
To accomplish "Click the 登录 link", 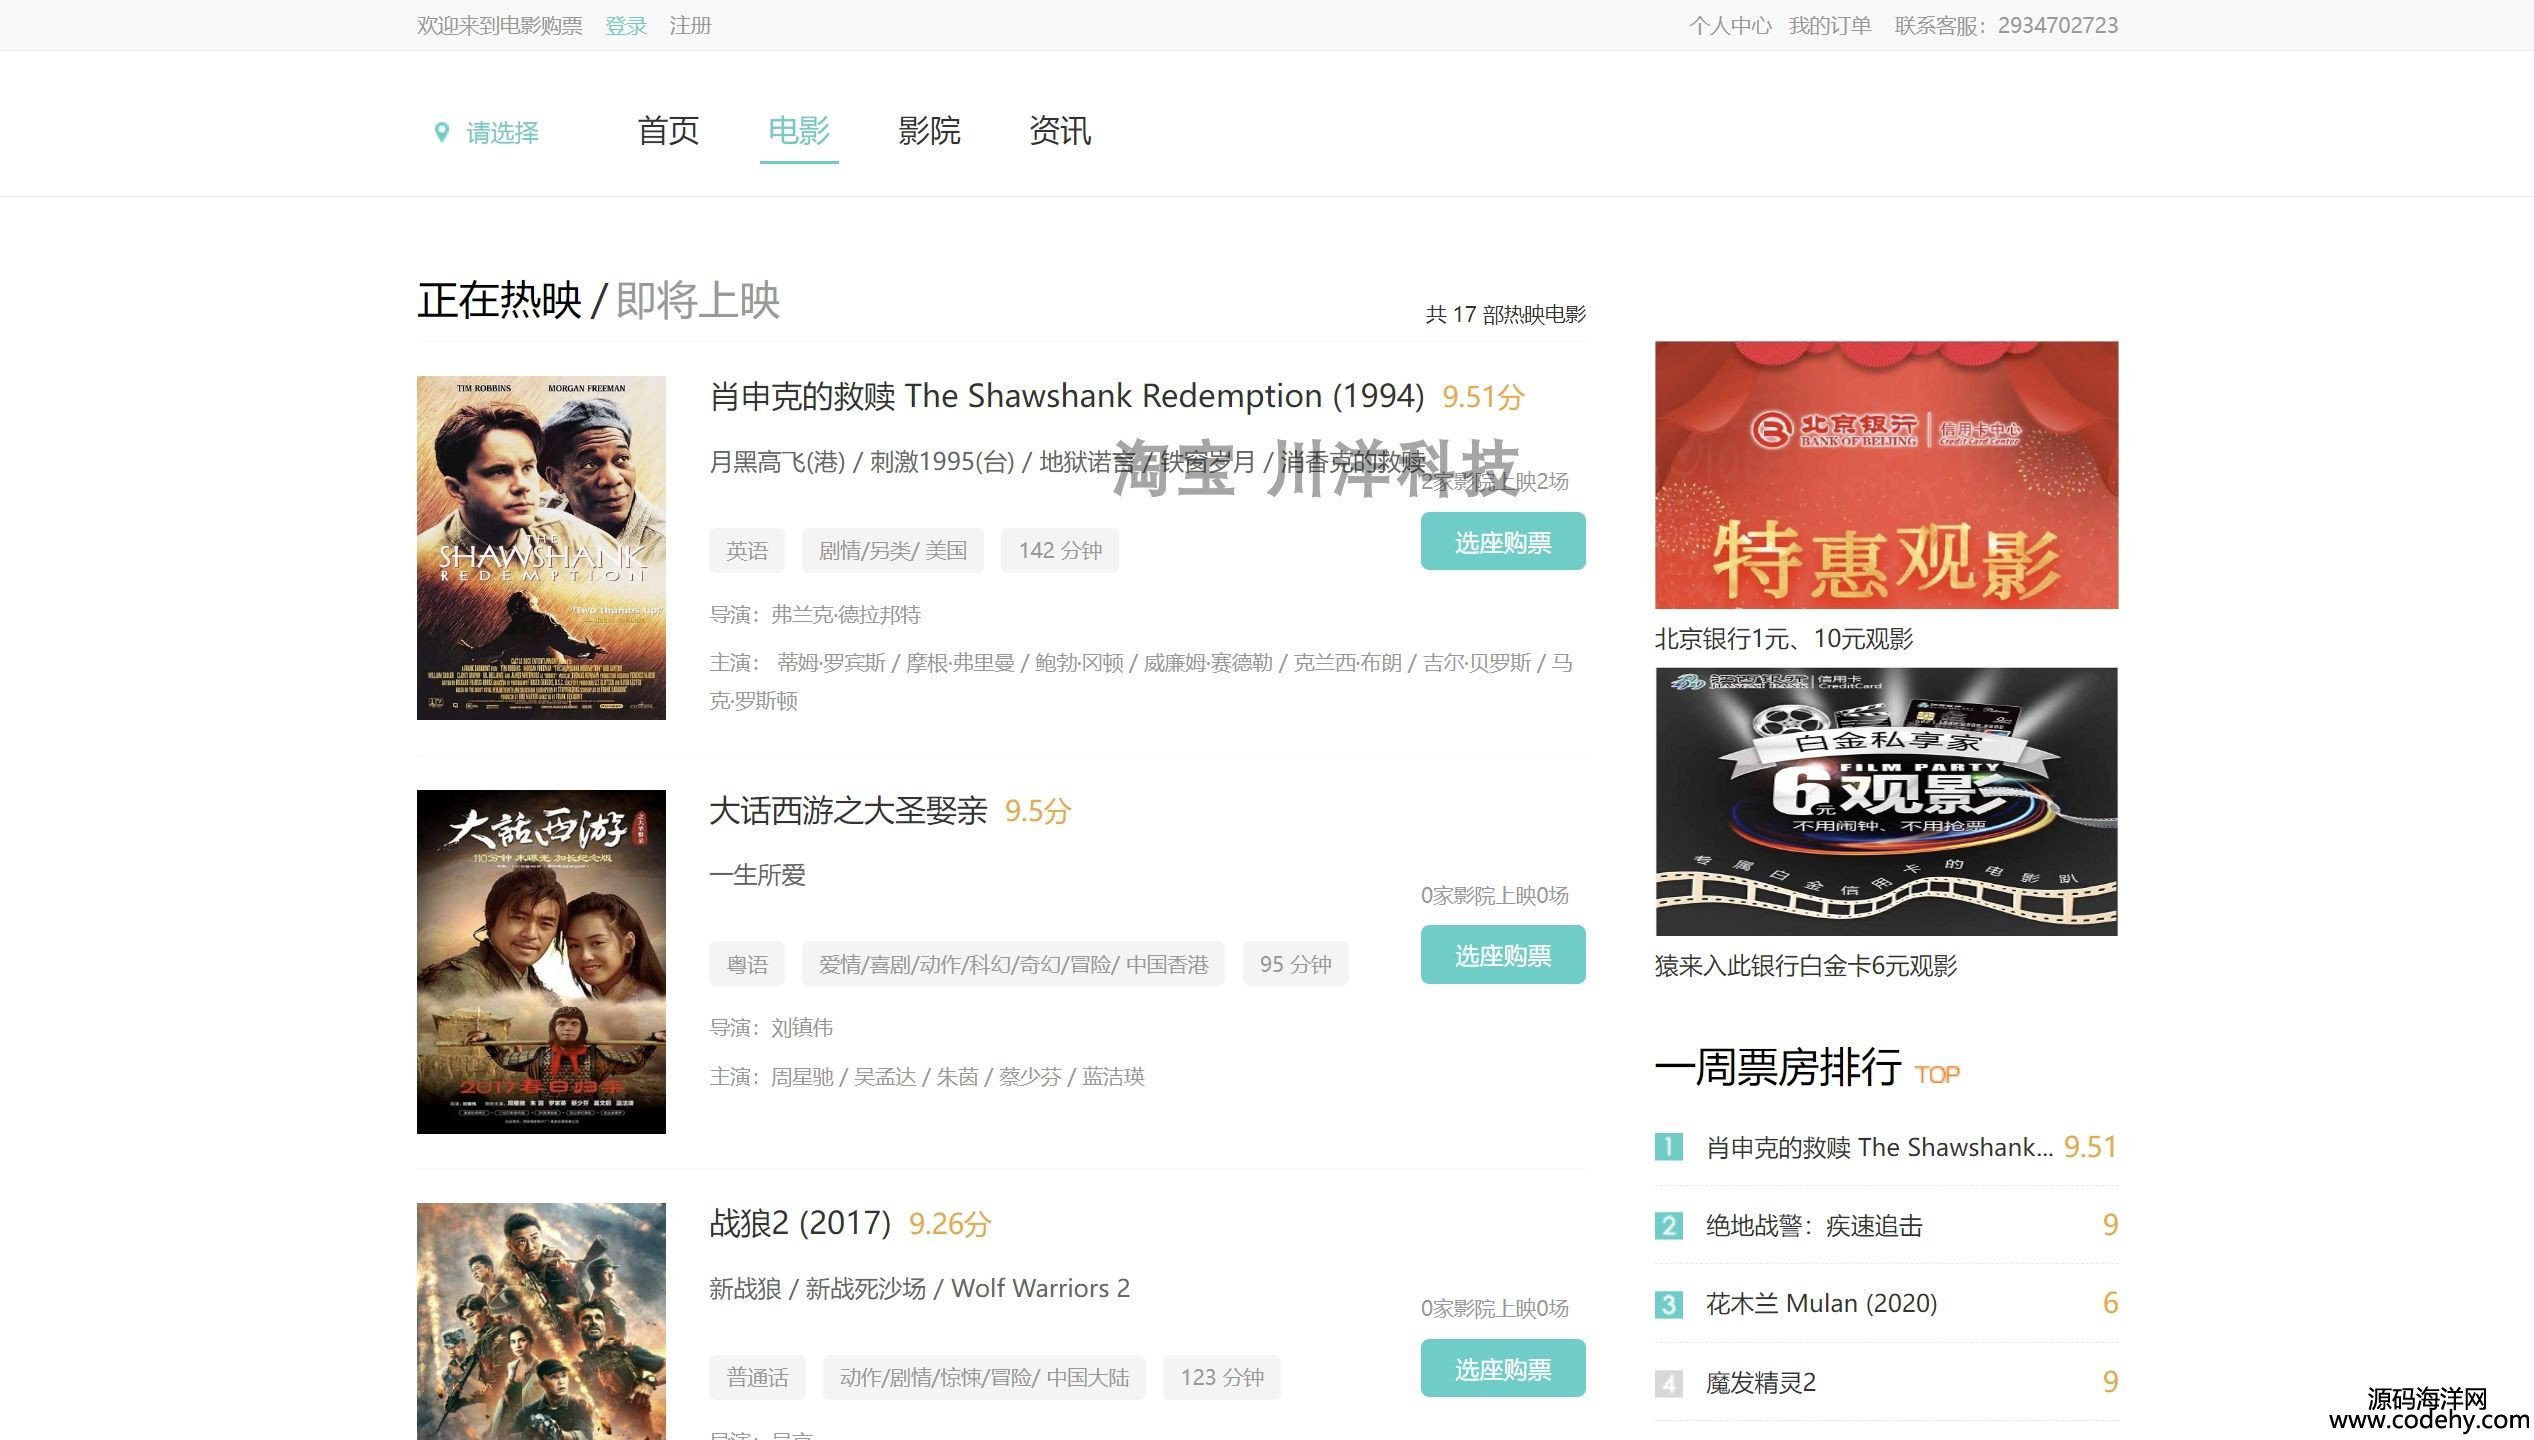I will 626,26.
